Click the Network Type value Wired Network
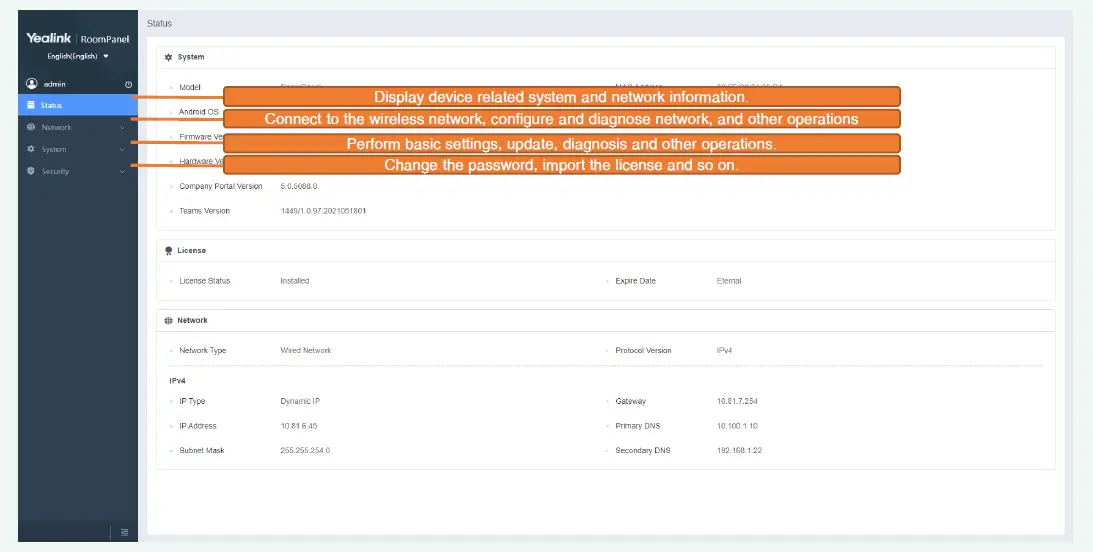The width and height of the screenshot is (1093, 552). coord(305,351)
